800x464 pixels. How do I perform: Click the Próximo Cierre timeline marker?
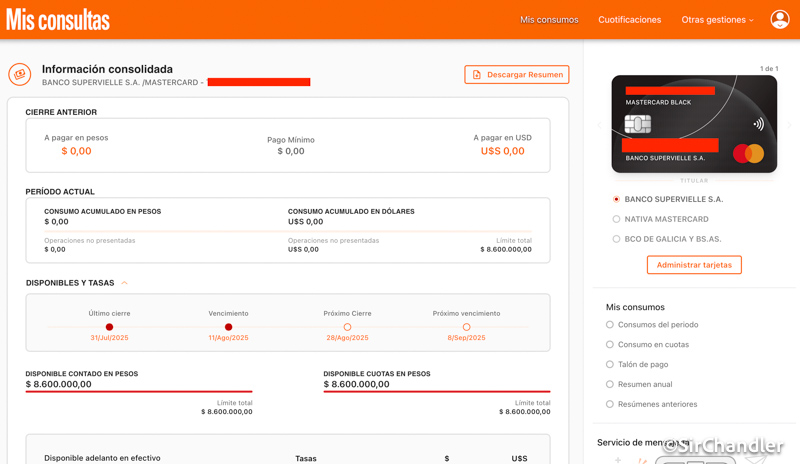coord(347,327)
